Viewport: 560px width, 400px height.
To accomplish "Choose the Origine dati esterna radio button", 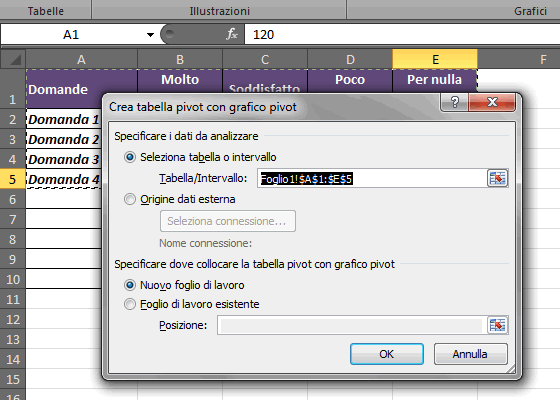I will click(130, 199).
